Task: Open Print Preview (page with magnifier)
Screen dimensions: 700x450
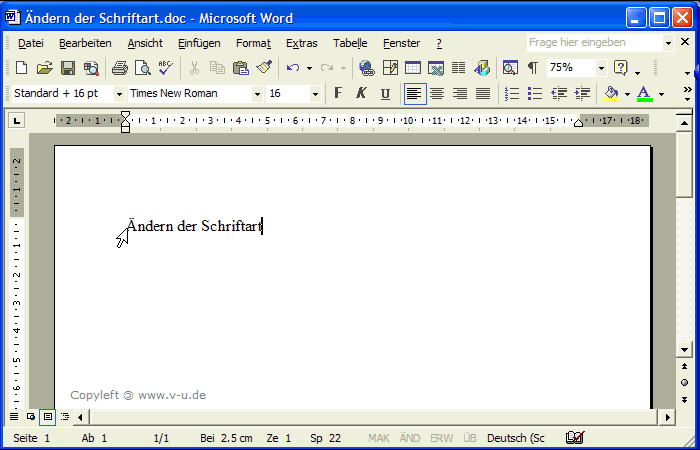Action: pos(143,68)
